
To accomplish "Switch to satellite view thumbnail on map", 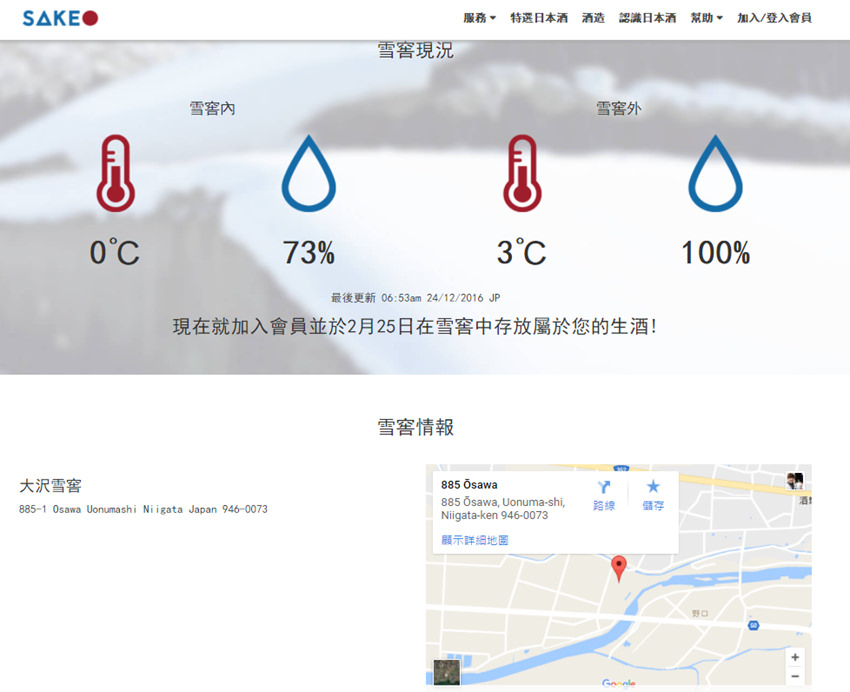I will pos(447,672).
